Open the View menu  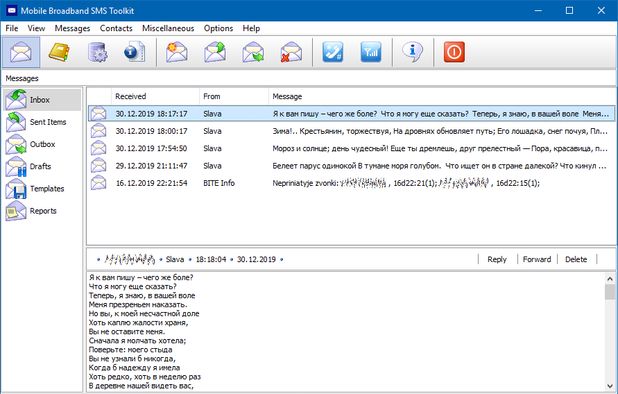(36, 28)
